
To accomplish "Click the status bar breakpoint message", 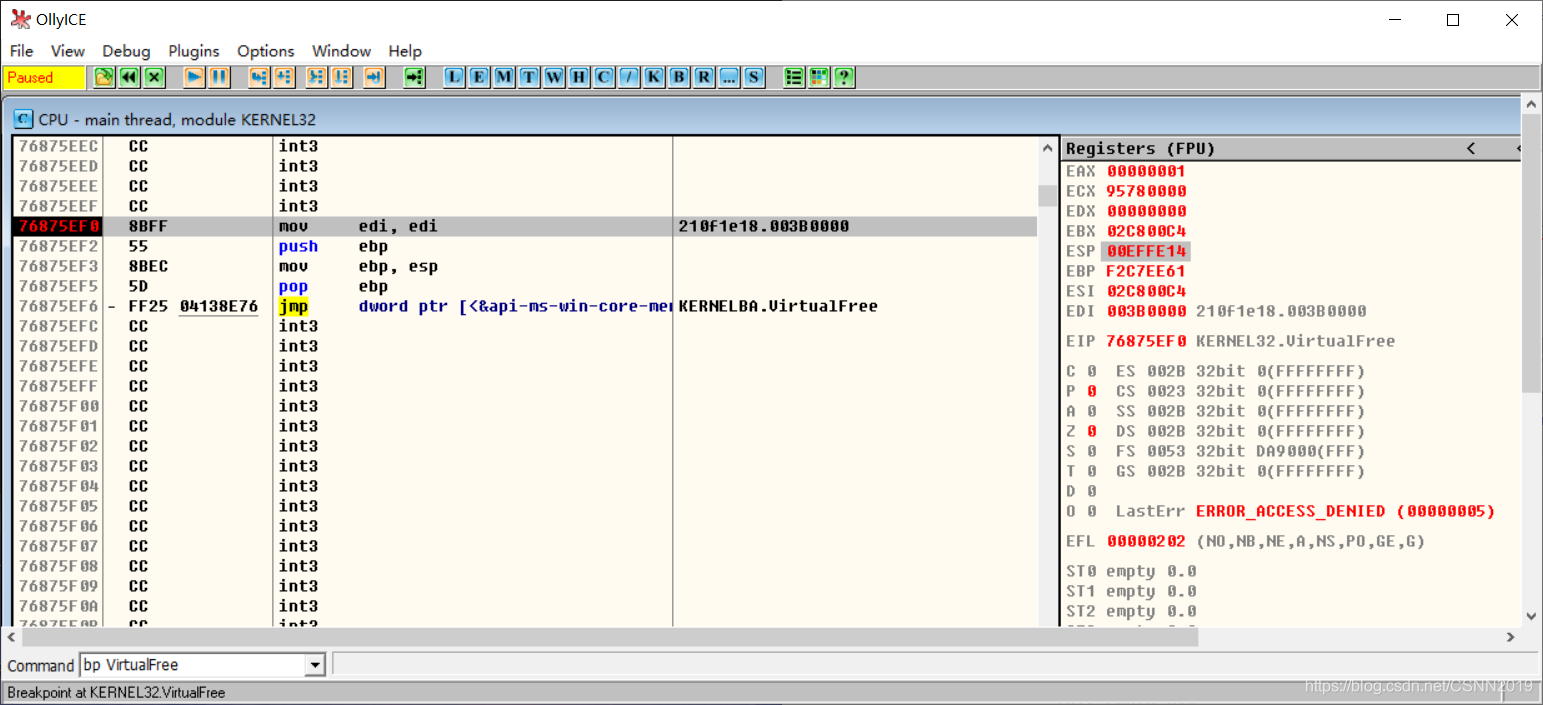I will click(116, 692).
